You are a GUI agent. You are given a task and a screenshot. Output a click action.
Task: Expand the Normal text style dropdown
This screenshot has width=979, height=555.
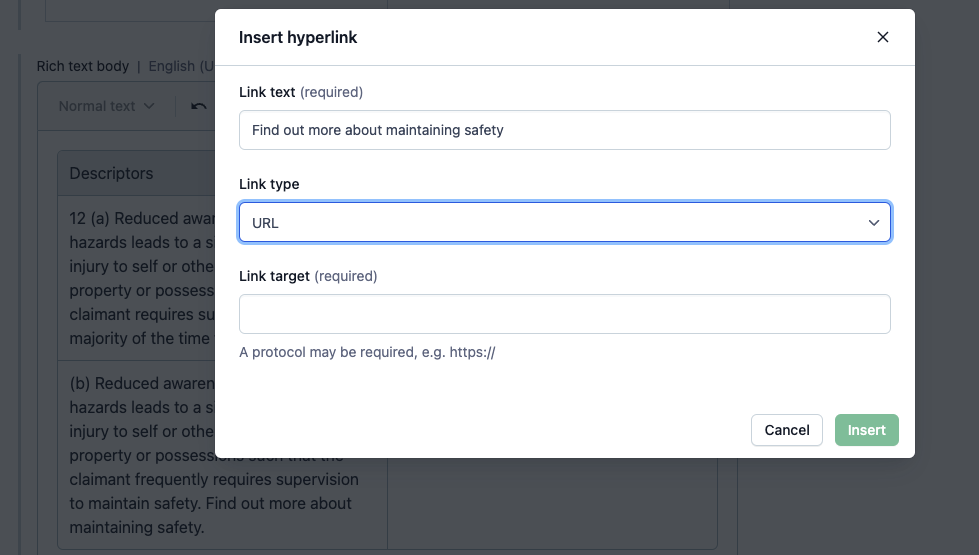(x=106, y=106)
